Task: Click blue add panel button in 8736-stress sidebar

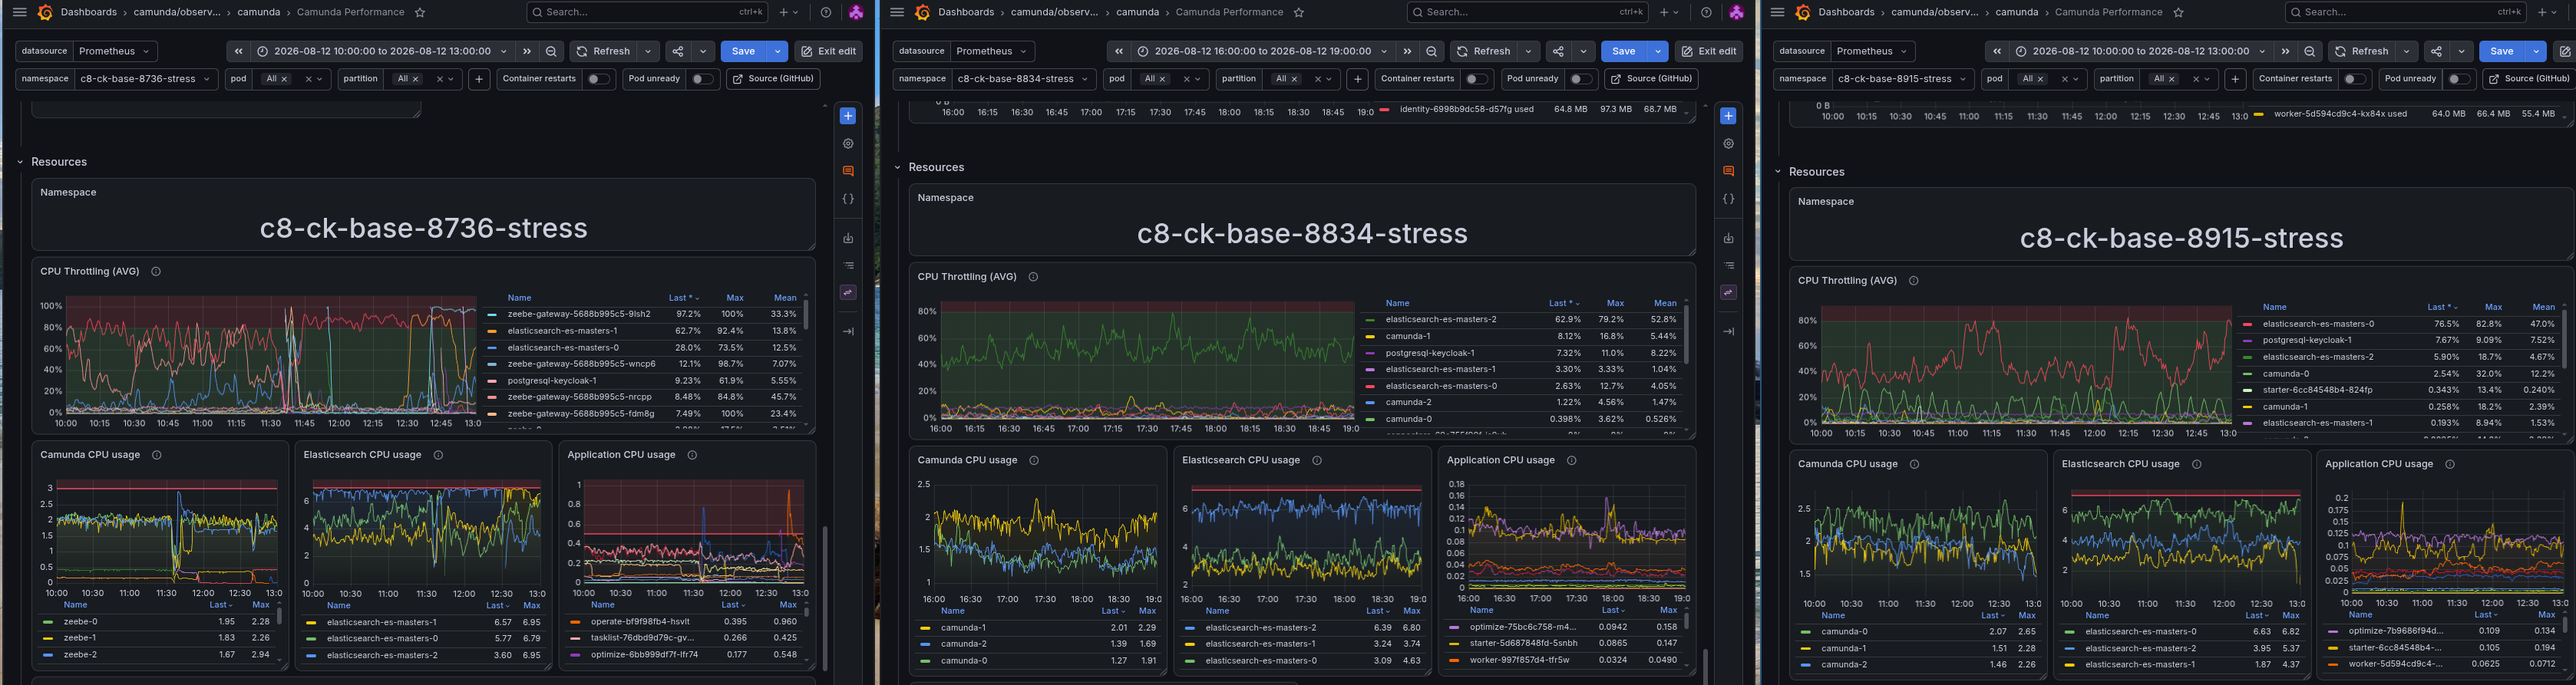Action: (x=848, y=116)
